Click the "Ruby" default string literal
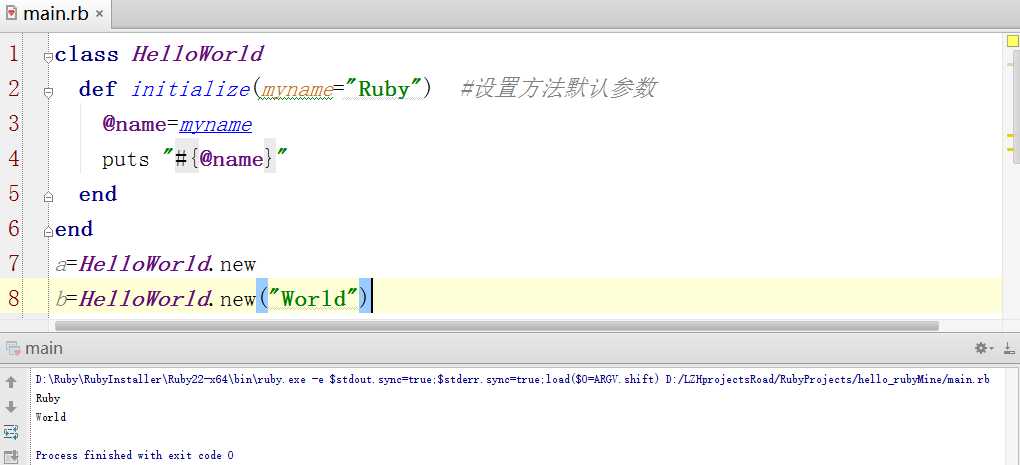The height and width of the screenshot is (465, 1020). [x=382, y=88]
